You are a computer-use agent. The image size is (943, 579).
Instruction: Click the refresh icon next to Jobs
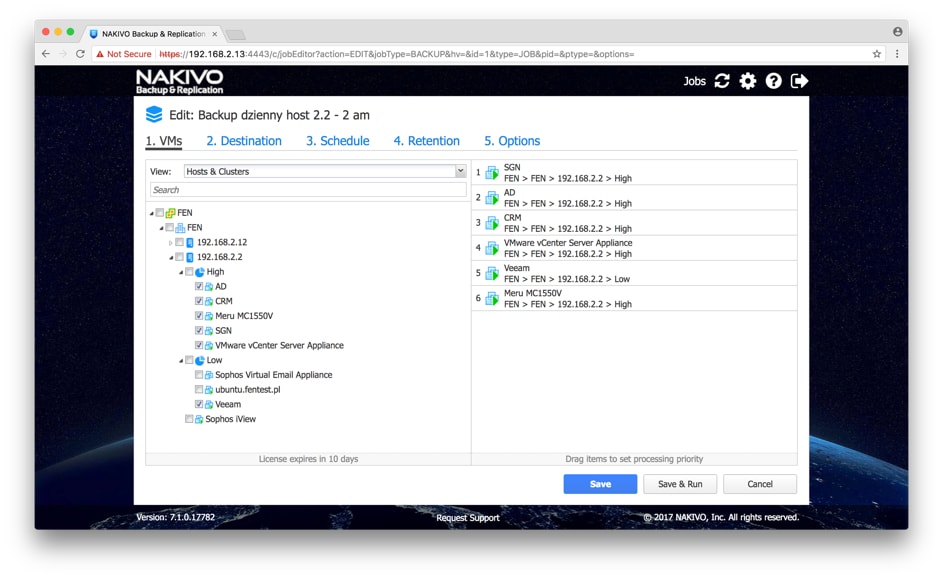(x=722, y=81)
